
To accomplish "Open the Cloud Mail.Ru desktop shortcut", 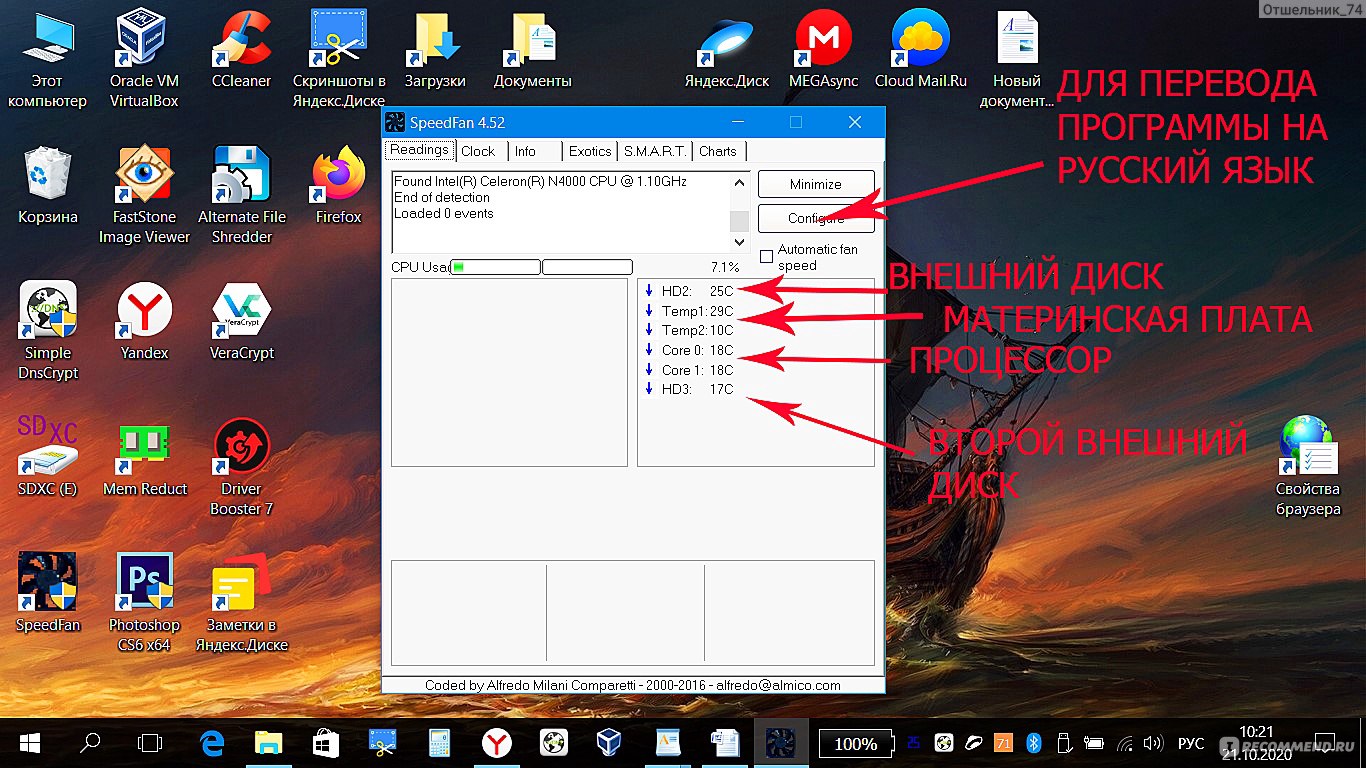I will pos(921,50).
